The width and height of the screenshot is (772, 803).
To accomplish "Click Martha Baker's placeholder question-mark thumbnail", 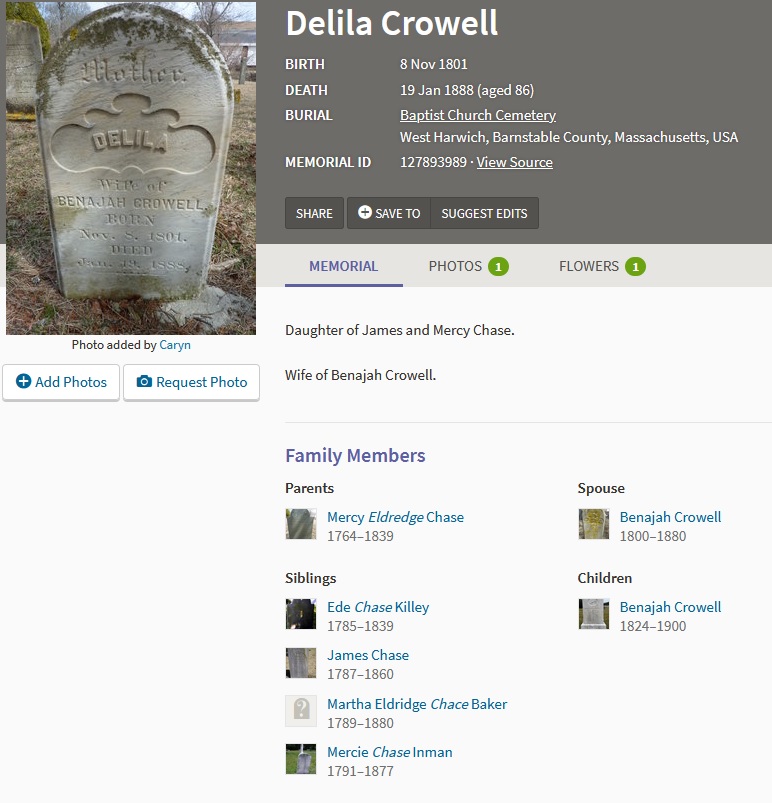I will 301,711.
